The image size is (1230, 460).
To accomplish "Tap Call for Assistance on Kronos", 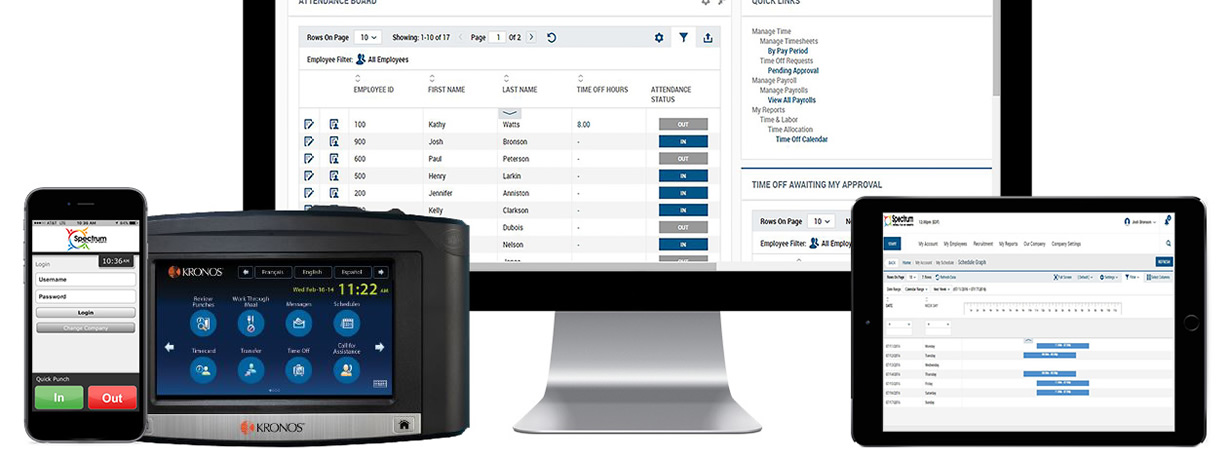I will click(x=346, y=370).
